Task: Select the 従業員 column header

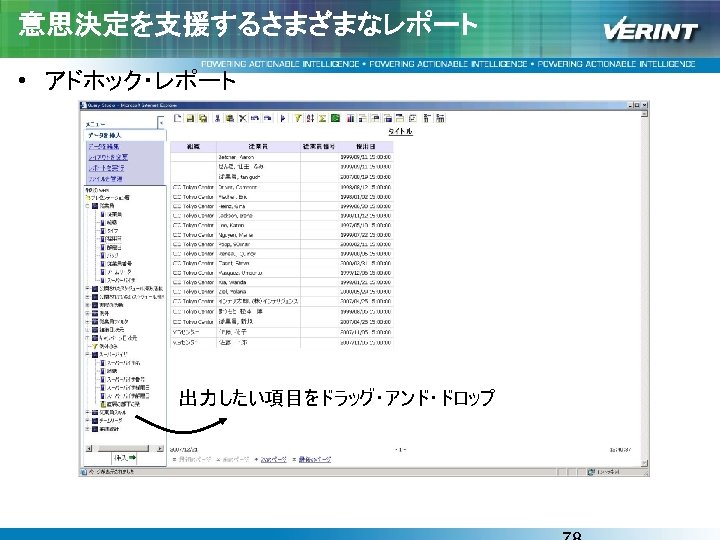Action: [x=258, y=146]
